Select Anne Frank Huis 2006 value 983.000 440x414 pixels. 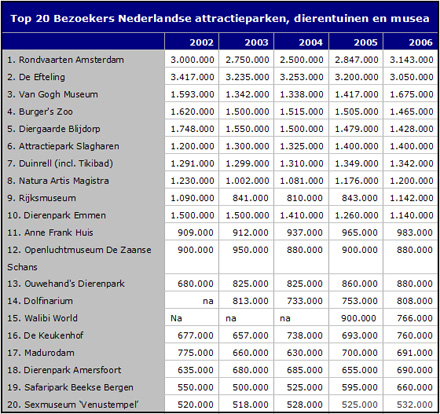[x=415, y=233]
